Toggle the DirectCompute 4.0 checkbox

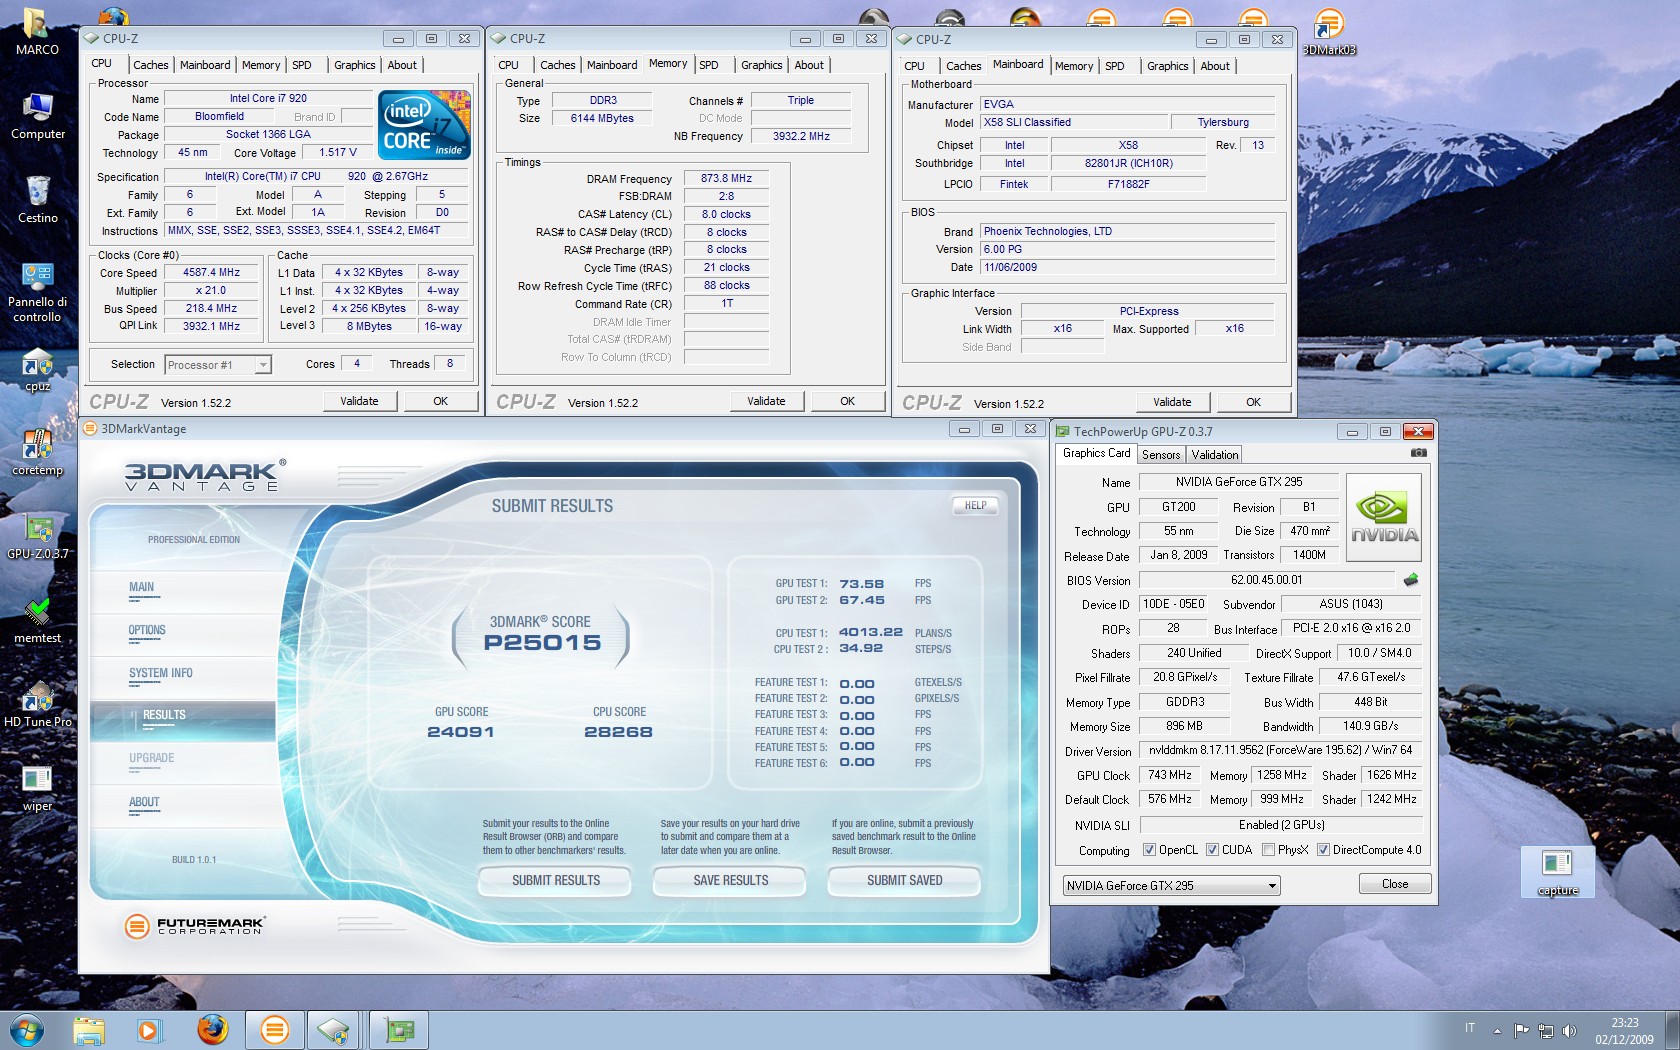point(1323,850)
